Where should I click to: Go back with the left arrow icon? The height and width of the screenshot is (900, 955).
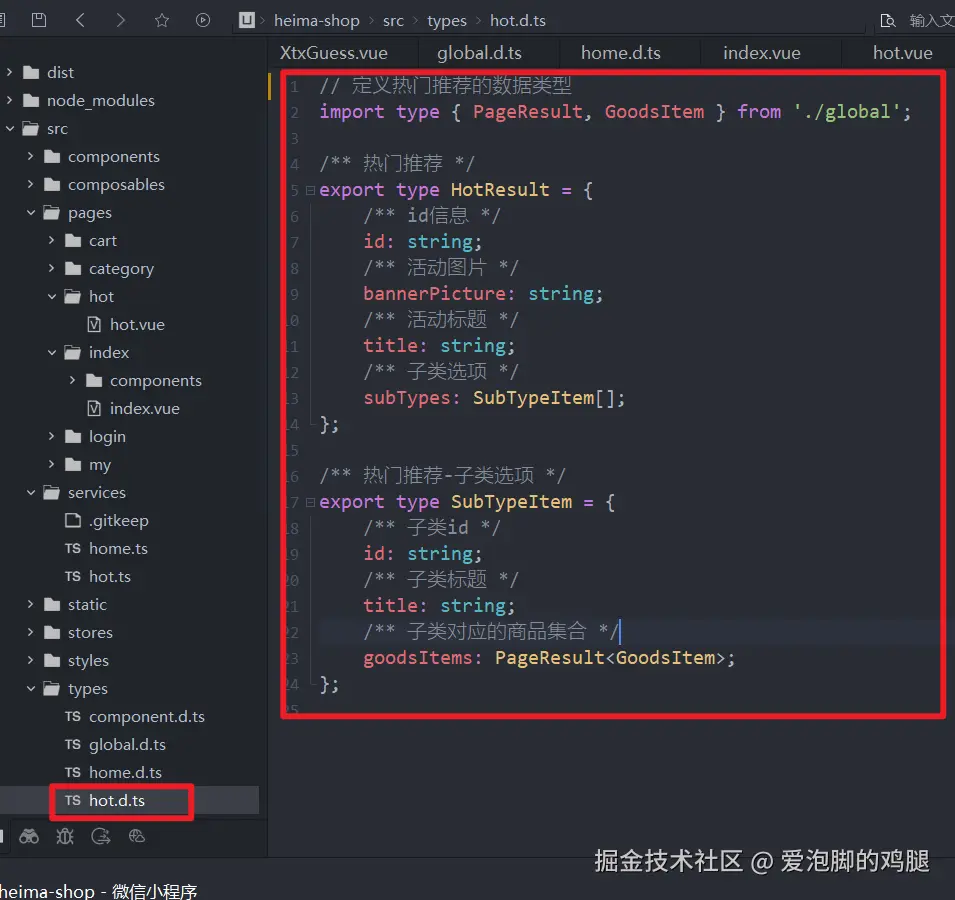coord(80,20)
